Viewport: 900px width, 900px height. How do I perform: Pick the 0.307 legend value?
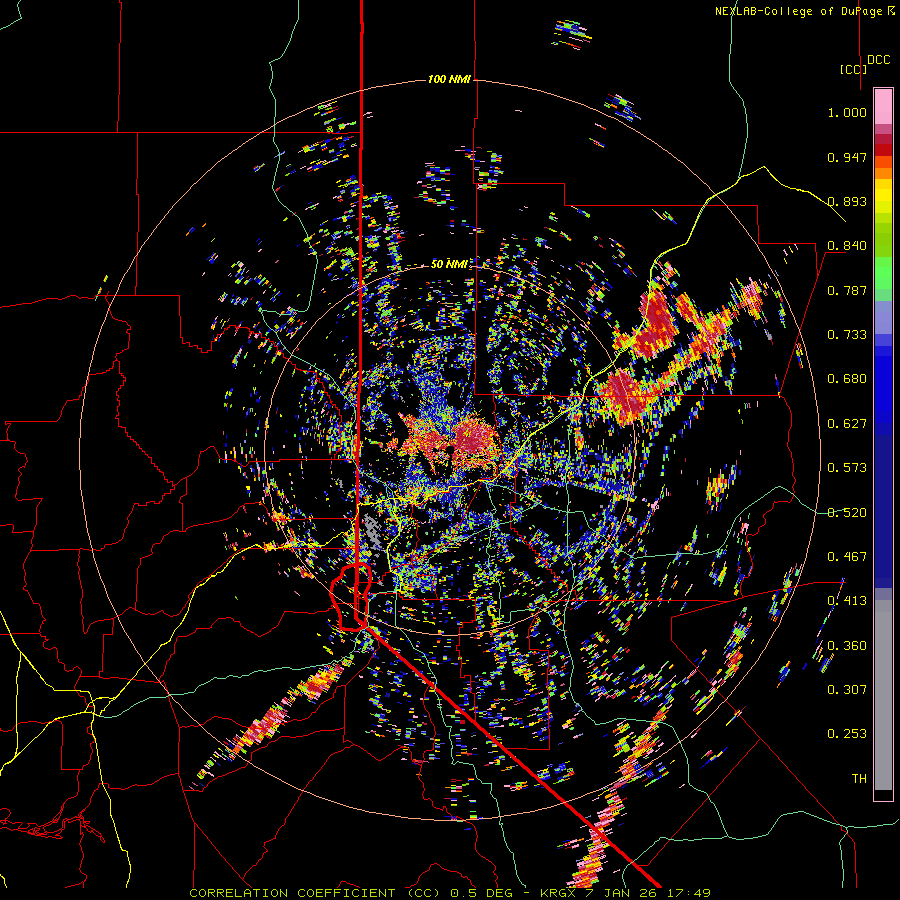pos(847,690)
